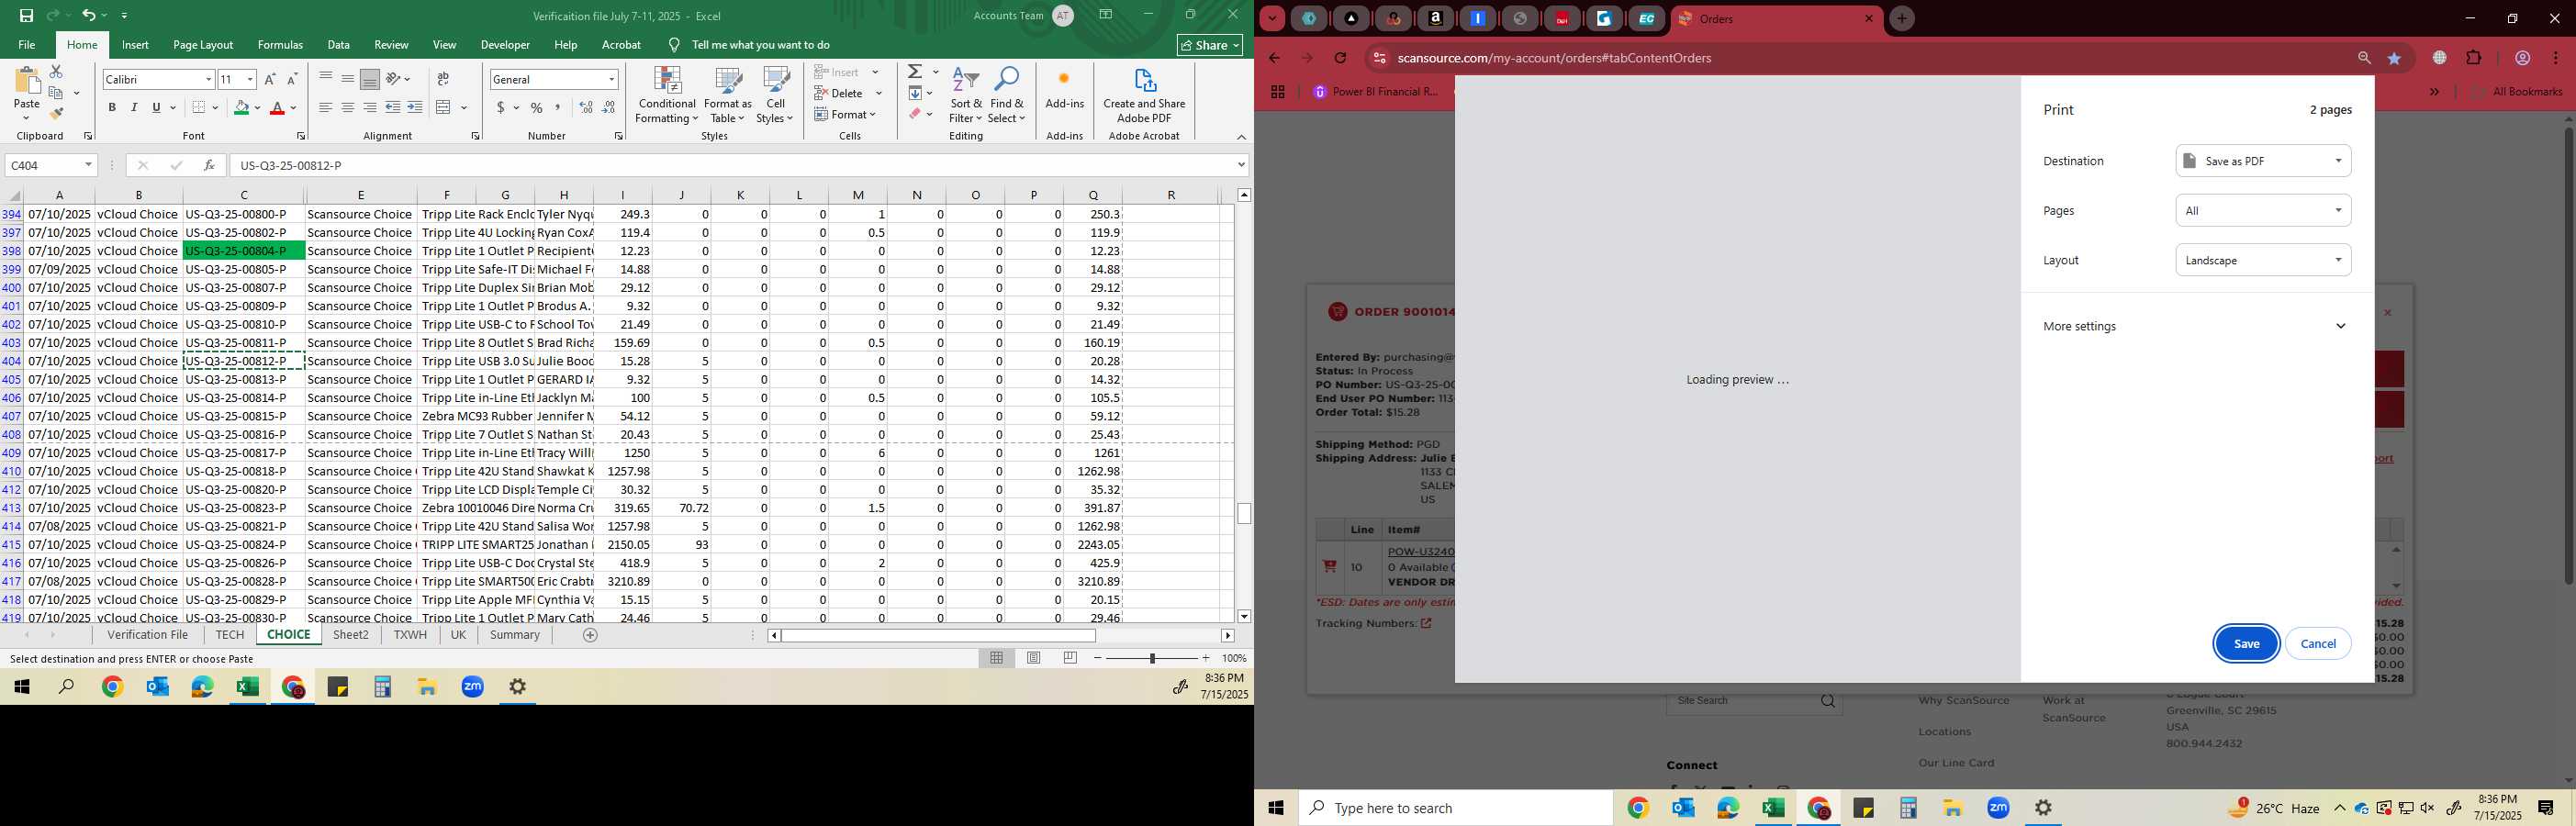Open Sort & Filter menu
The width and height of the screenshot is (2576, 826).
pyautogui.click(x=966, y=95)
